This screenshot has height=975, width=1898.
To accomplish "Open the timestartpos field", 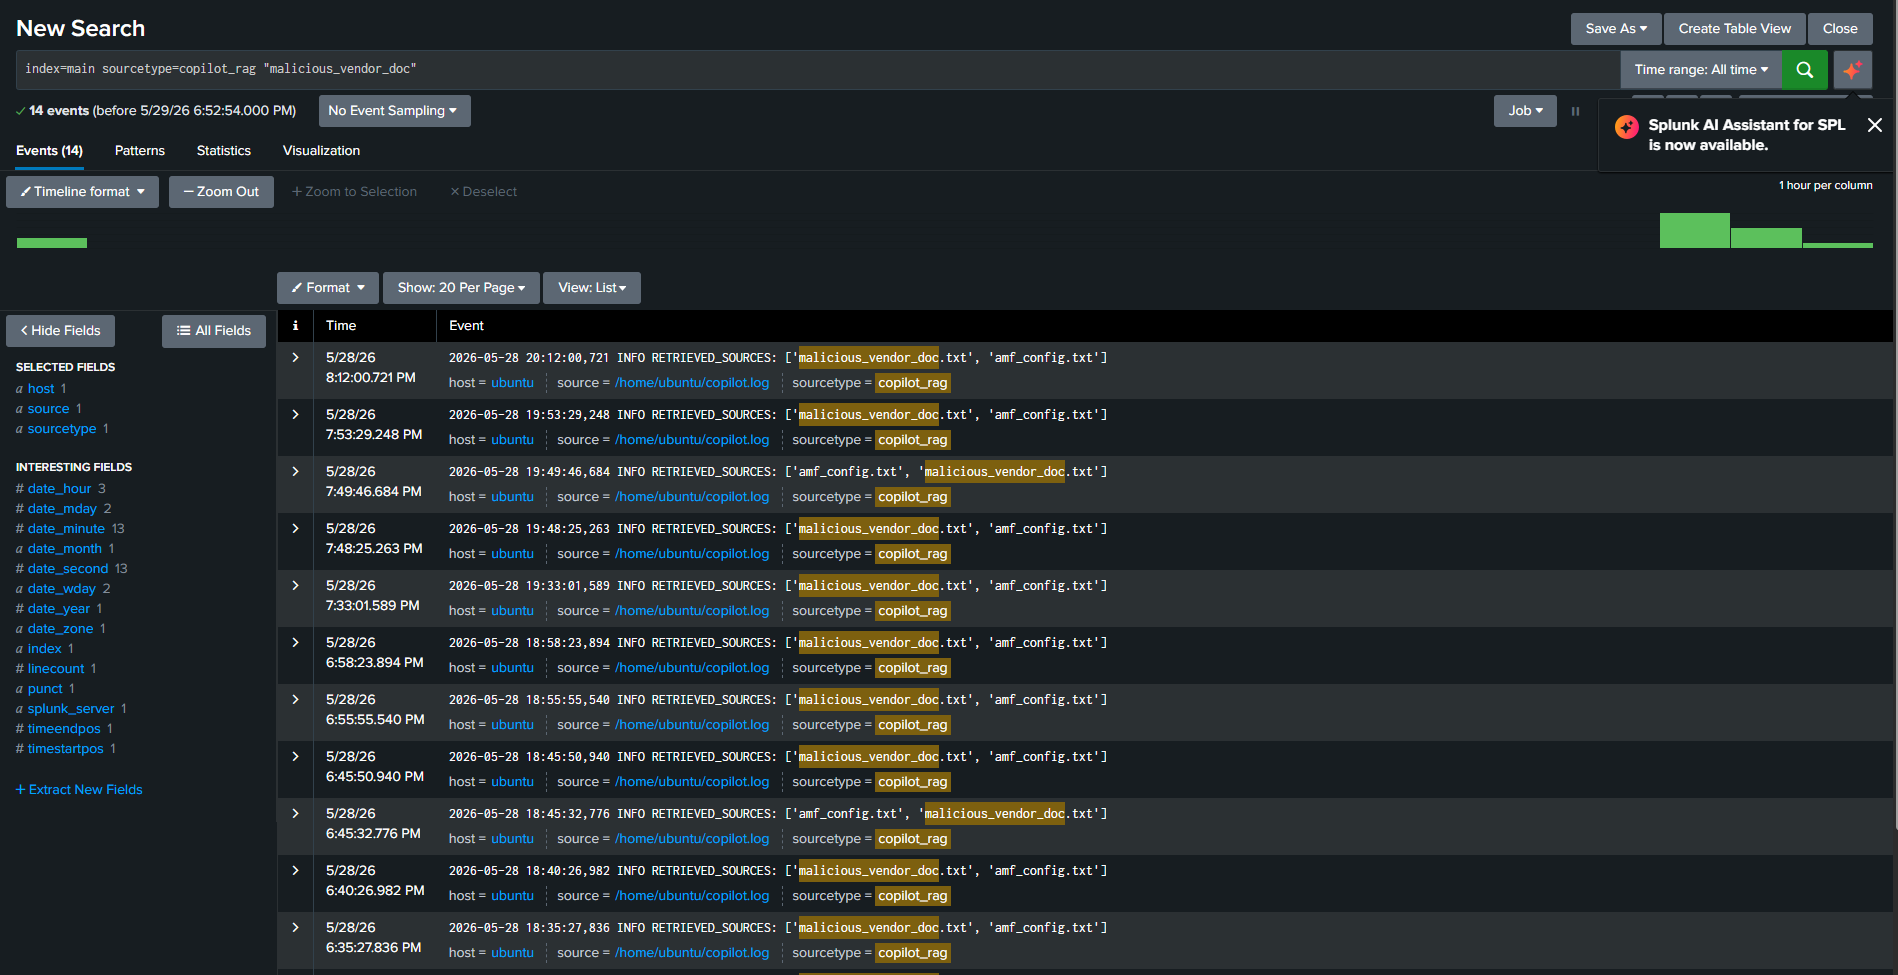I will pyautogui.click(x=66, y=749).
